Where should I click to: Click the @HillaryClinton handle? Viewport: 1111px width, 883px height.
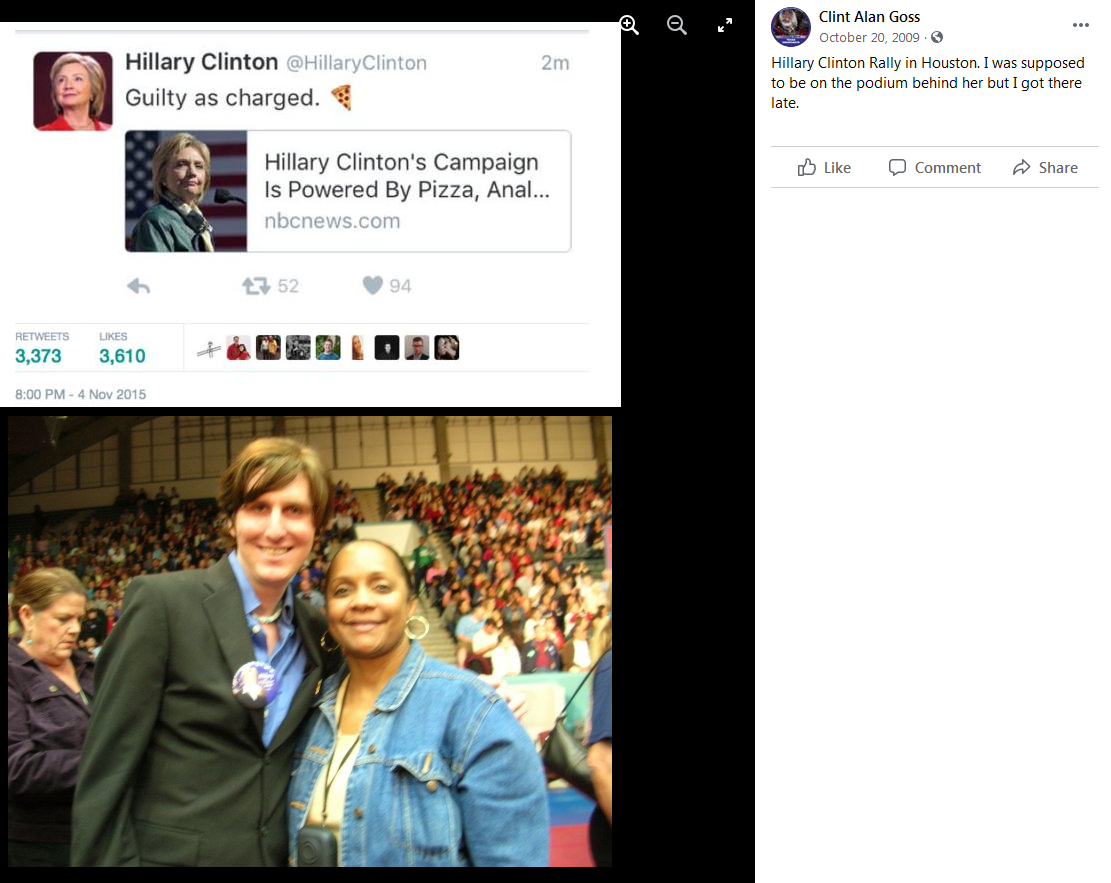coord(356,63)
